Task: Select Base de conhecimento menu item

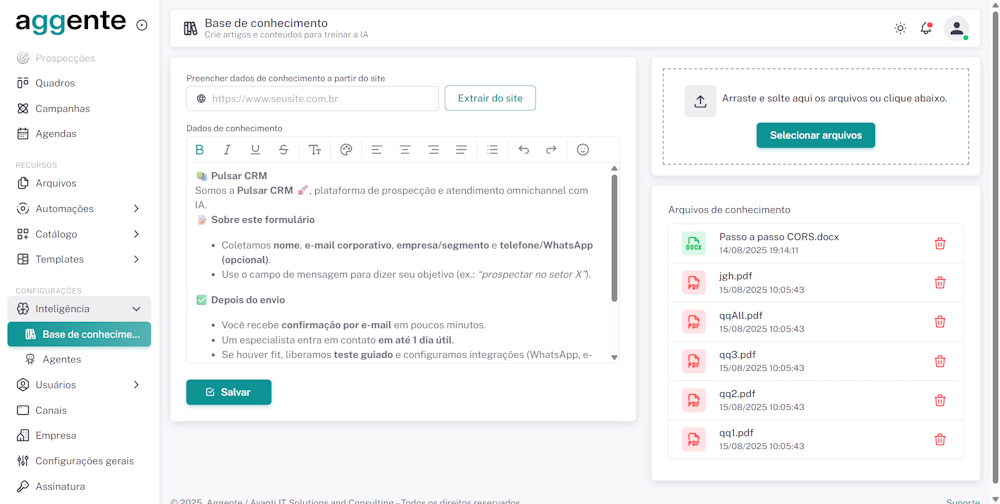Action: (79, 334)
